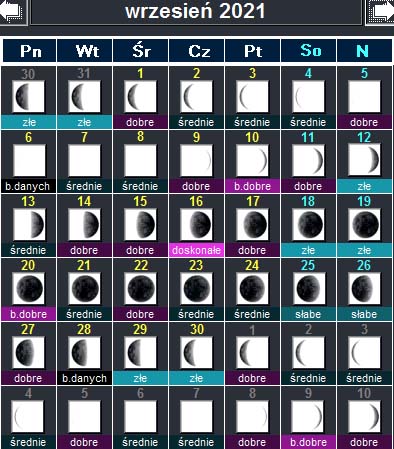
Task: Open moon phase icon for September 15
Action: [x=140, y=225]
